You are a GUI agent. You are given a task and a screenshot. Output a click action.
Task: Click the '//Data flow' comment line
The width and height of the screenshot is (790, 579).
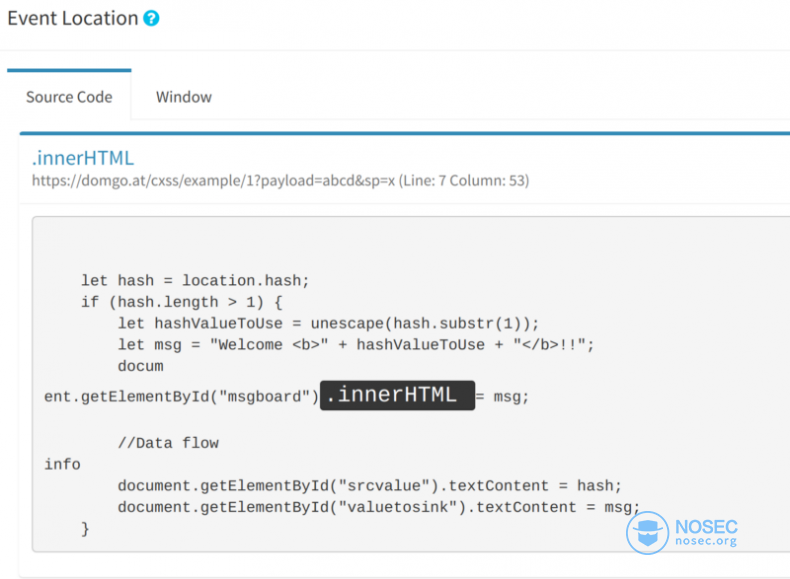point(168,443)
